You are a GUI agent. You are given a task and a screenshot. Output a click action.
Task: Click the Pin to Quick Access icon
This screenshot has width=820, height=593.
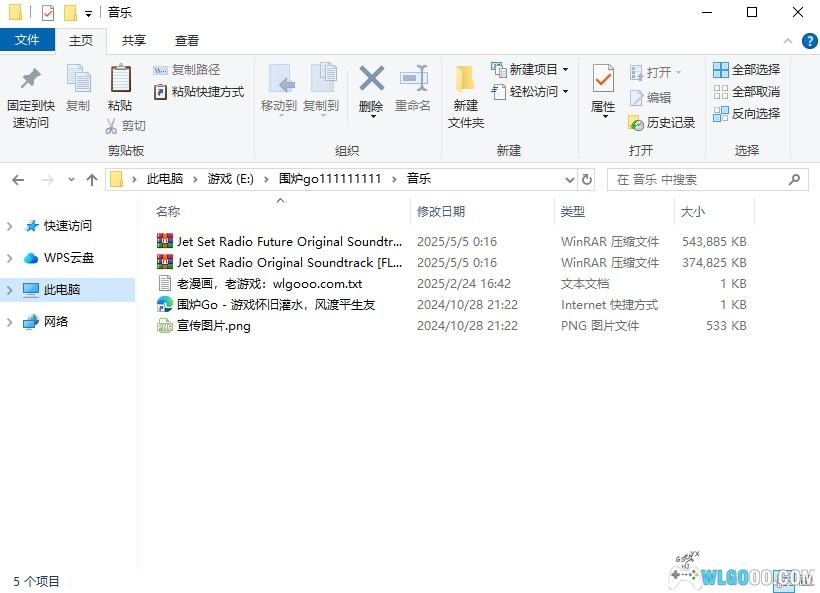[31, 78]
